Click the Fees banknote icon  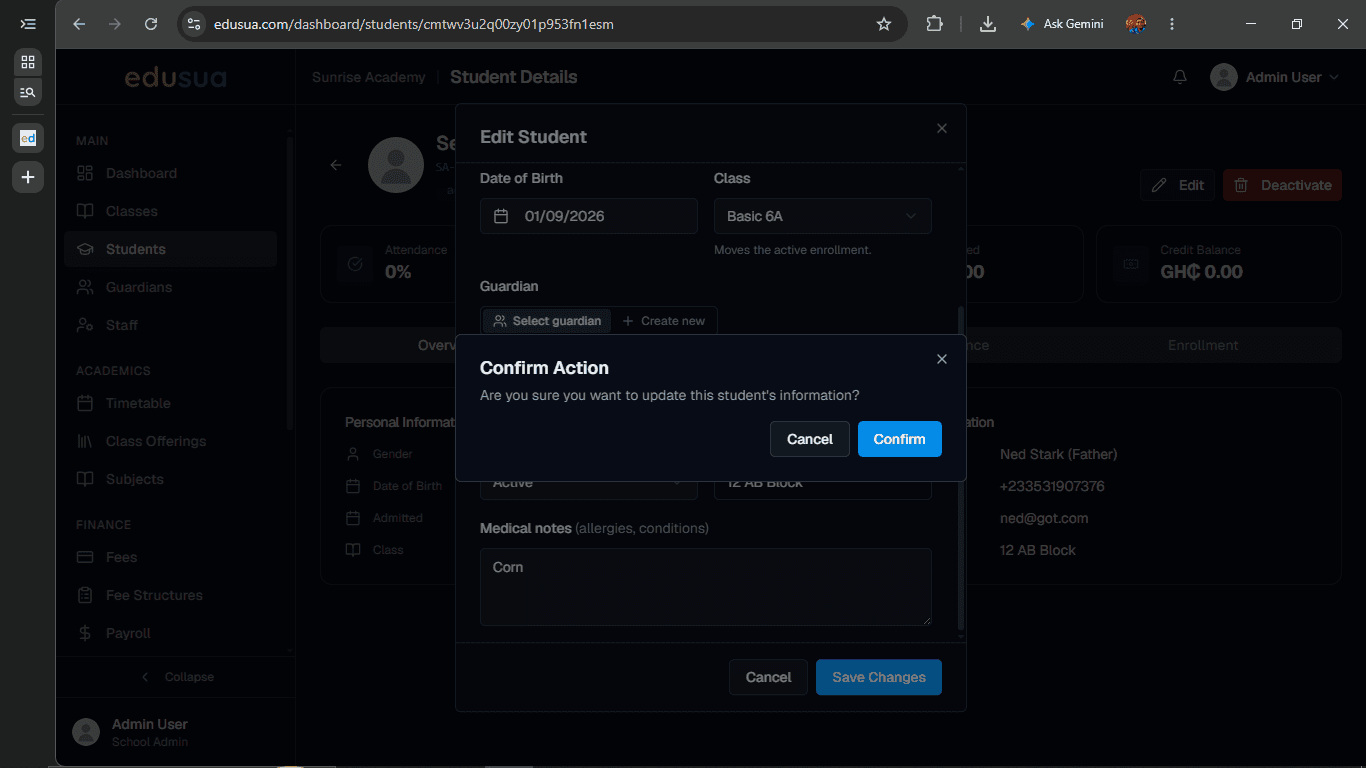click(85, 557)
